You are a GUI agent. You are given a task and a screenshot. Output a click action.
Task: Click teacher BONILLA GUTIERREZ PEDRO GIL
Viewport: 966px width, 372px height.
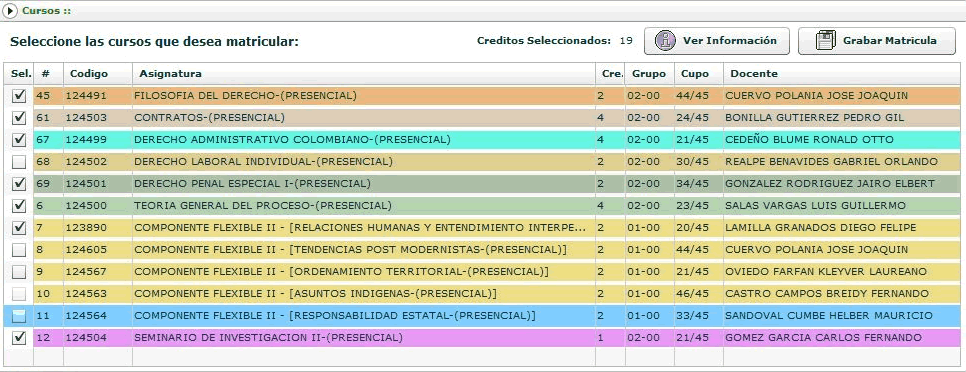click(814, 118)
